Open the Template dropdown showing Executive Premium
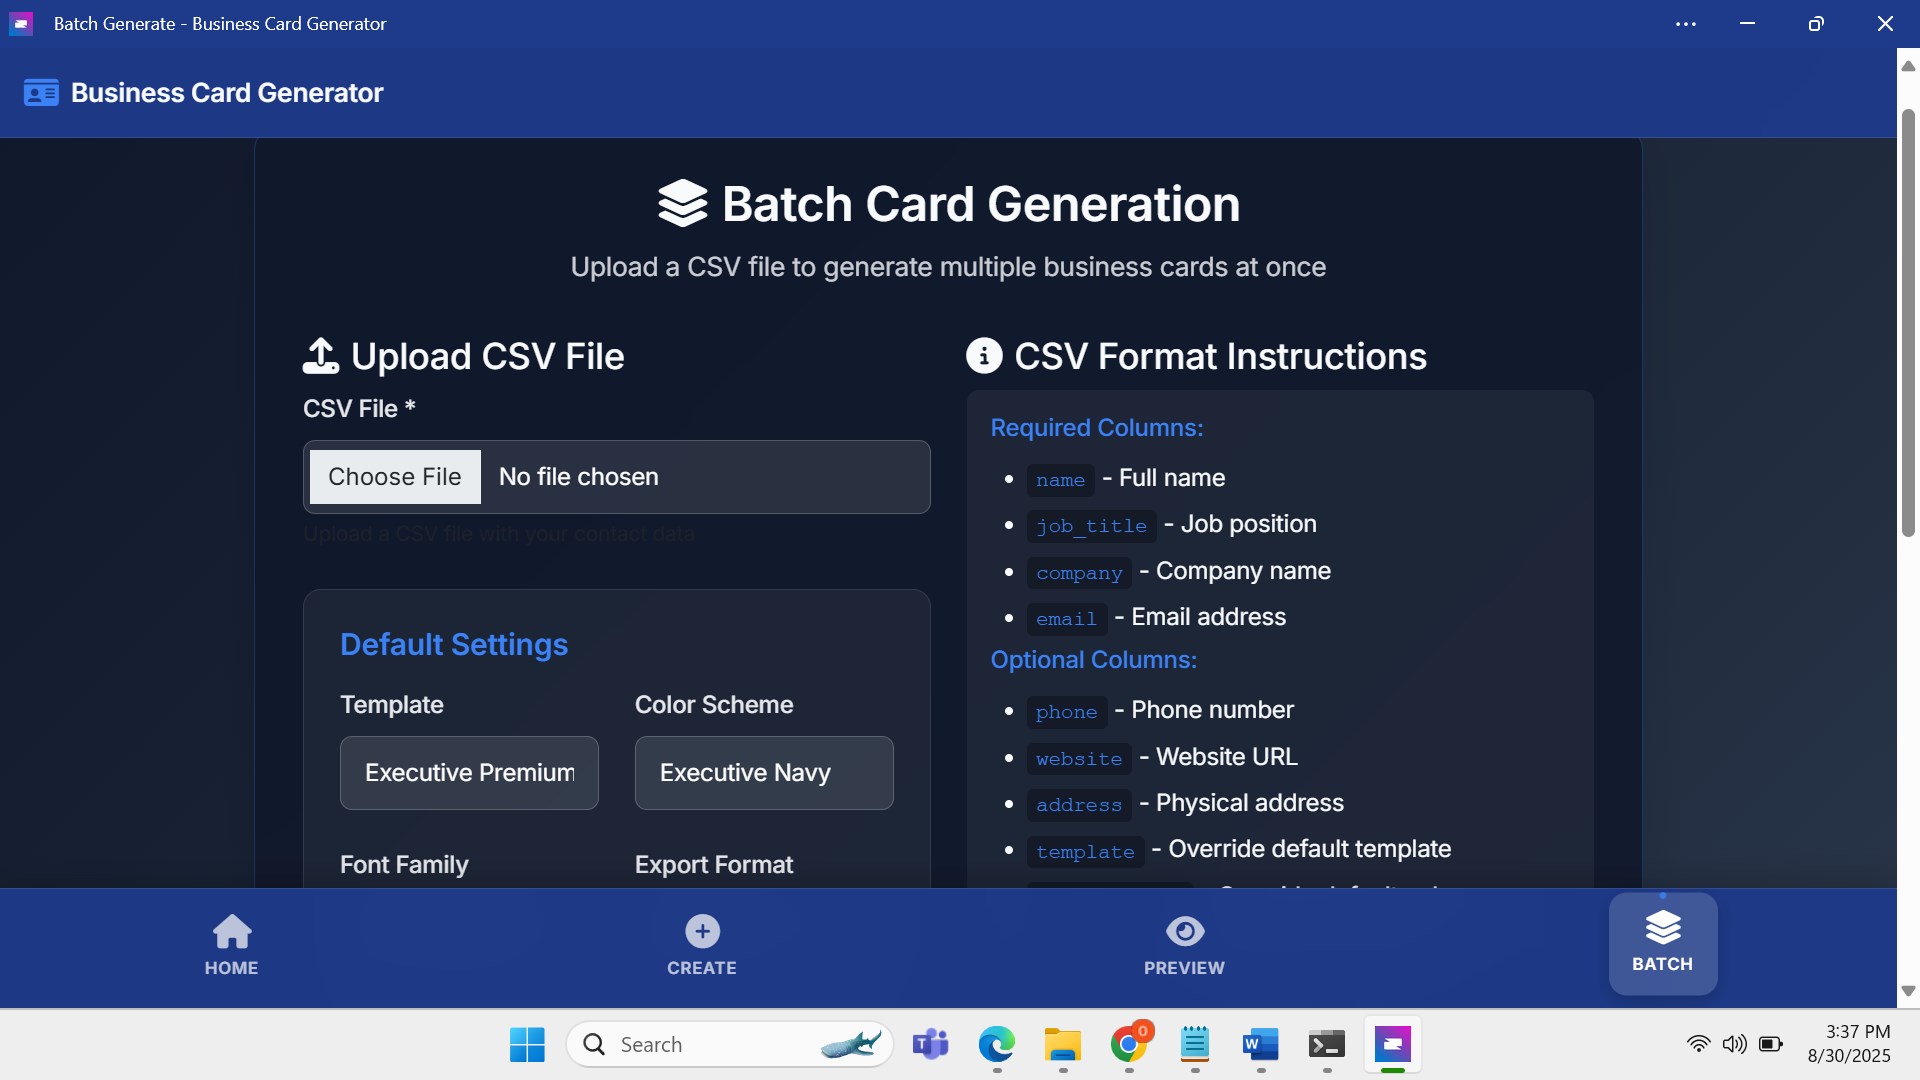This screenshot has height=1080, width=1920. pos(469,773)
